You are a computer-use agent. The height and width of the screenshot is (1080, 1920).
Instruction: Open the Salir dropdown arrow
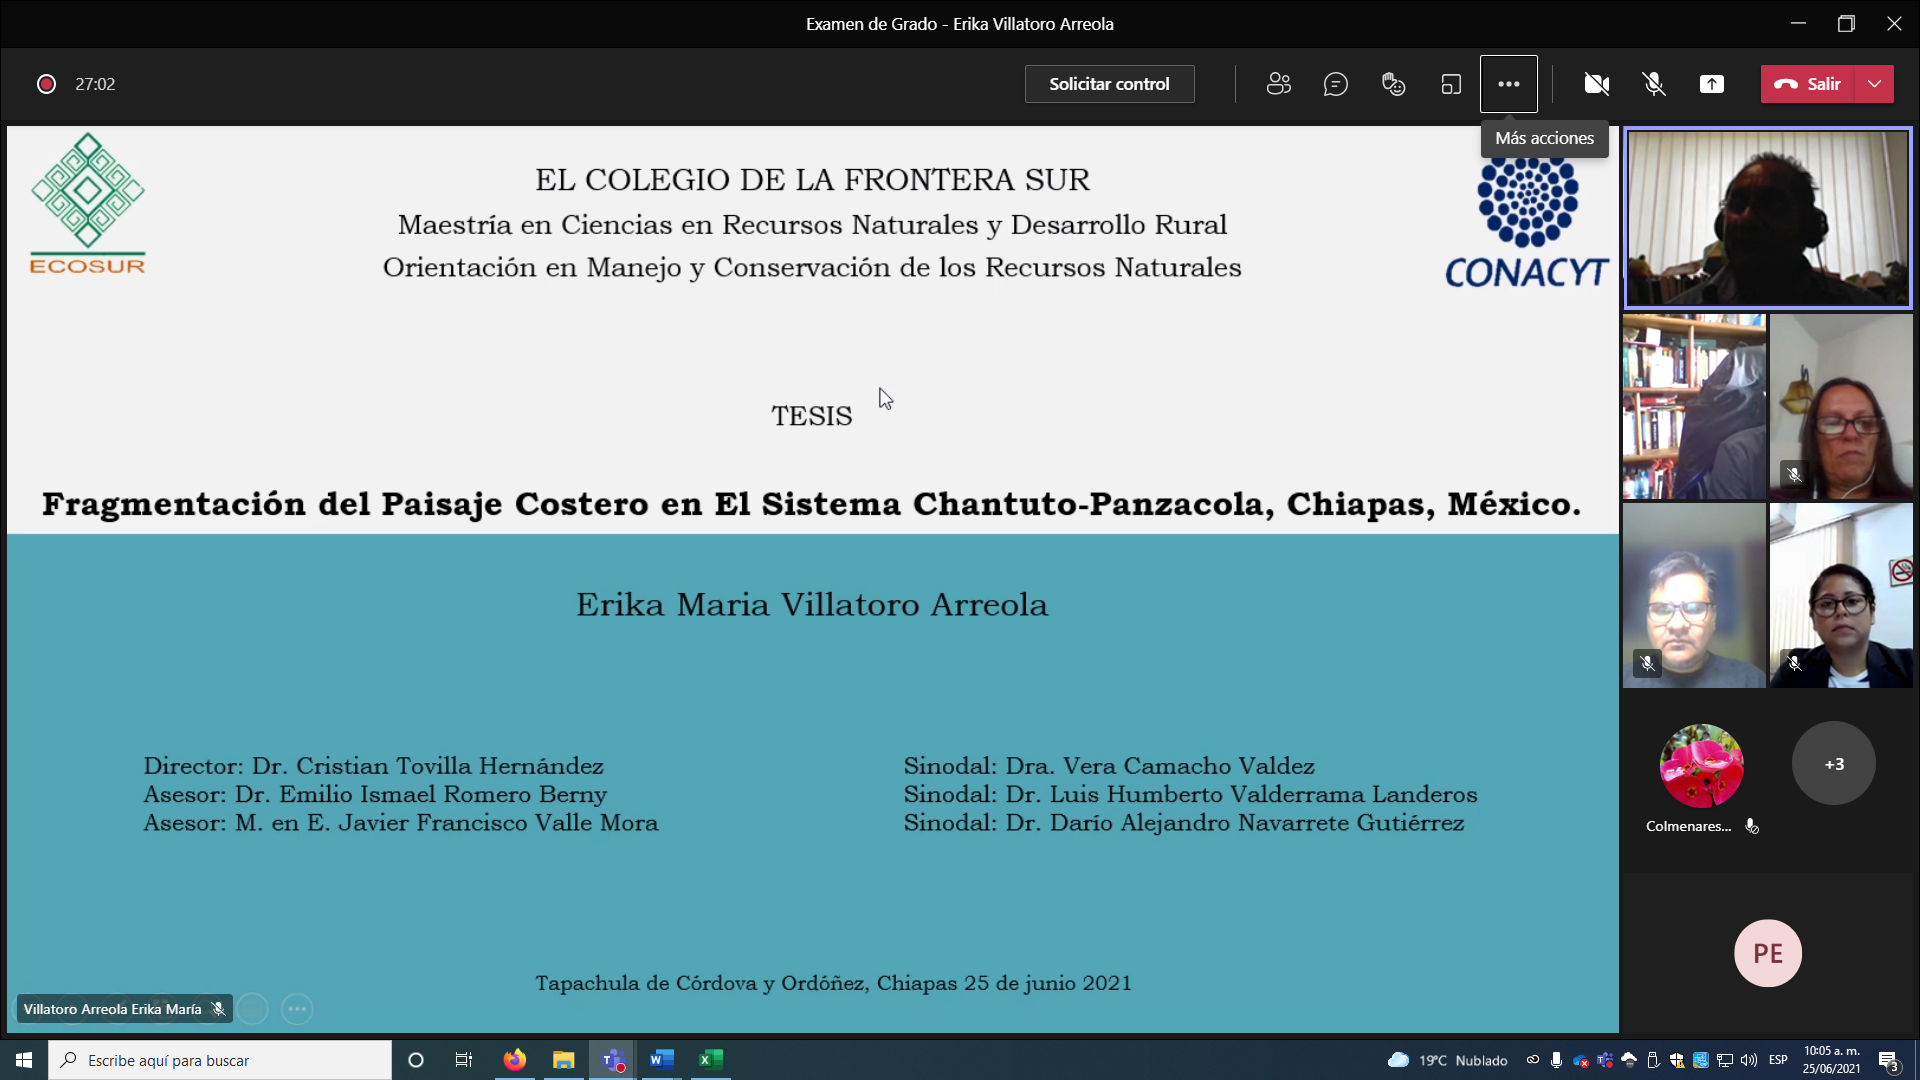click(1874, 84)
